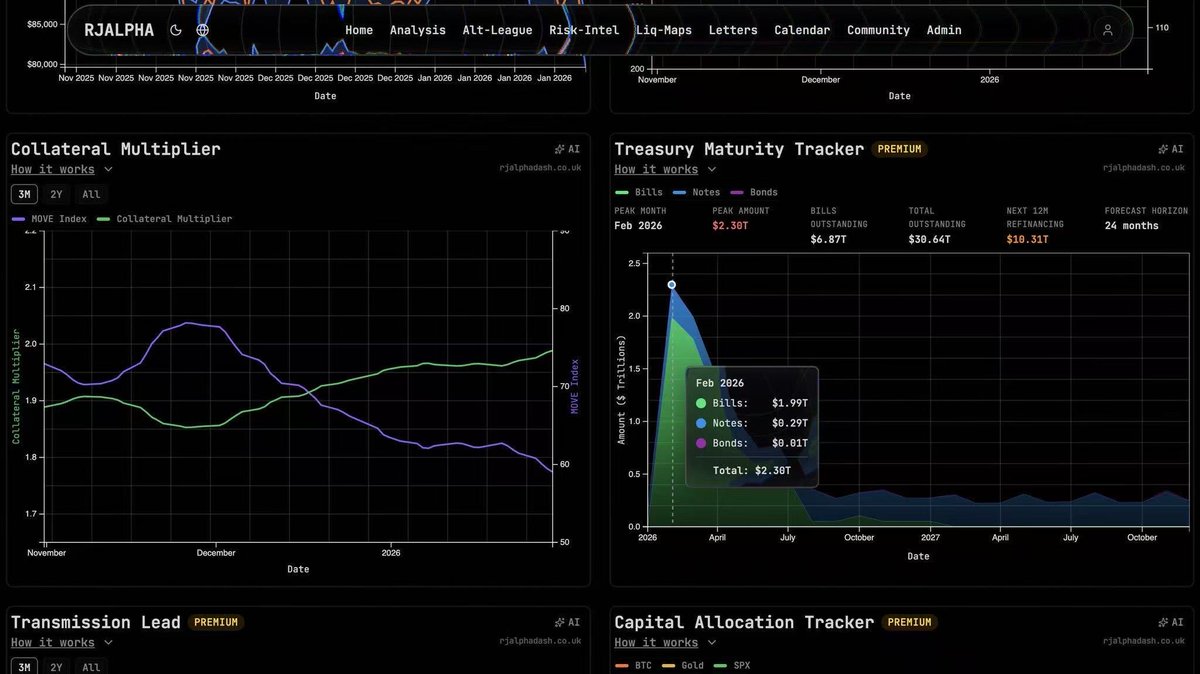This screenshot has width=1200, height=674.
Task: Open the Analysis menu item
Action: [x=418, y=30]
